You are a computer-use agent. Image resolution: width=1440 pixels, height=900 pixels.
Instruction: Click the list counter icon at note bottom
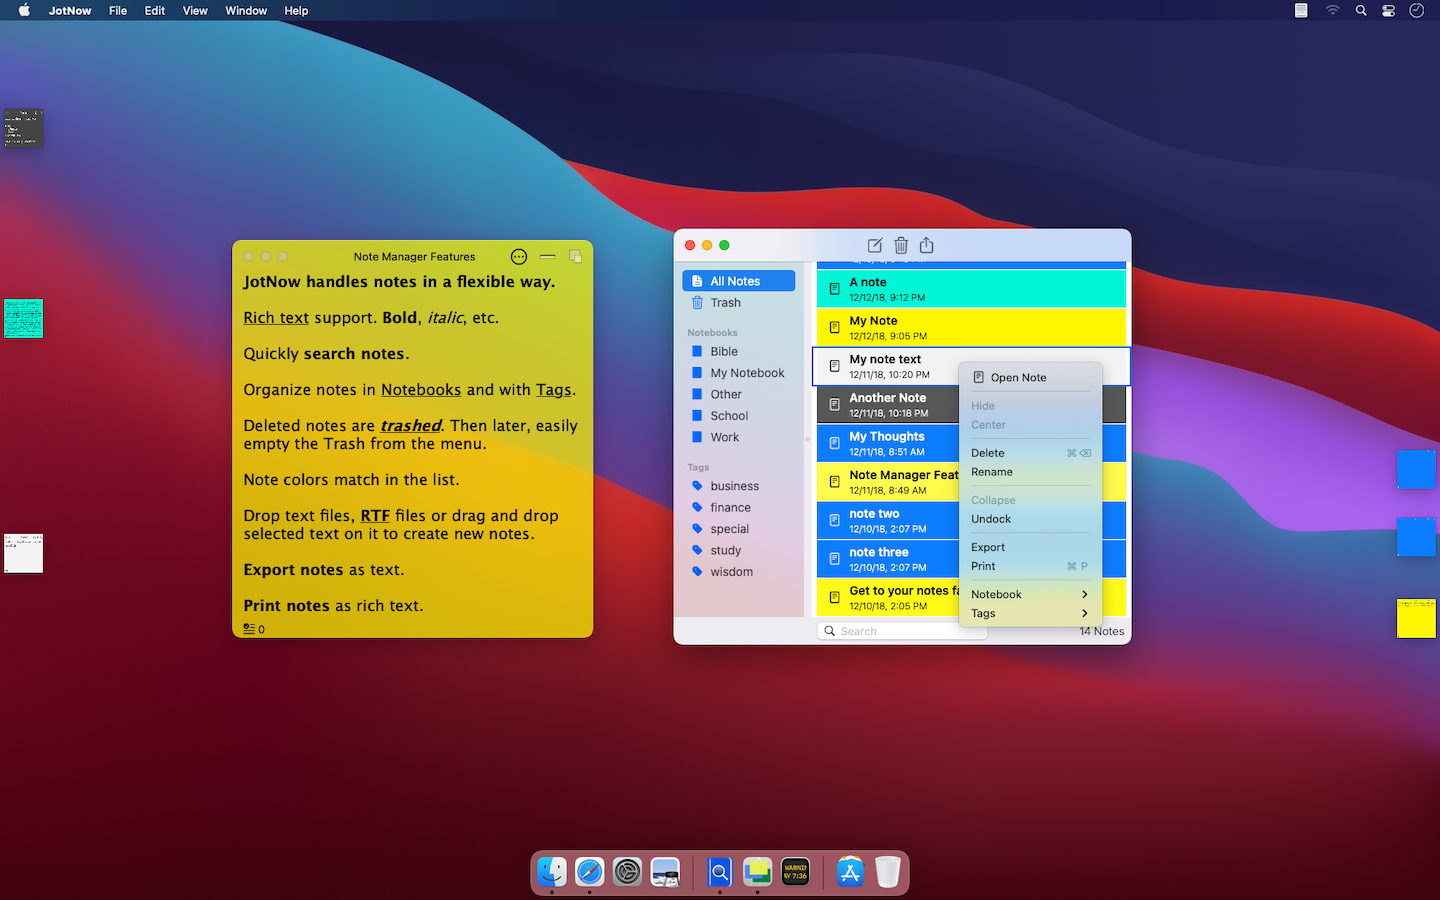tap(250, 629)
